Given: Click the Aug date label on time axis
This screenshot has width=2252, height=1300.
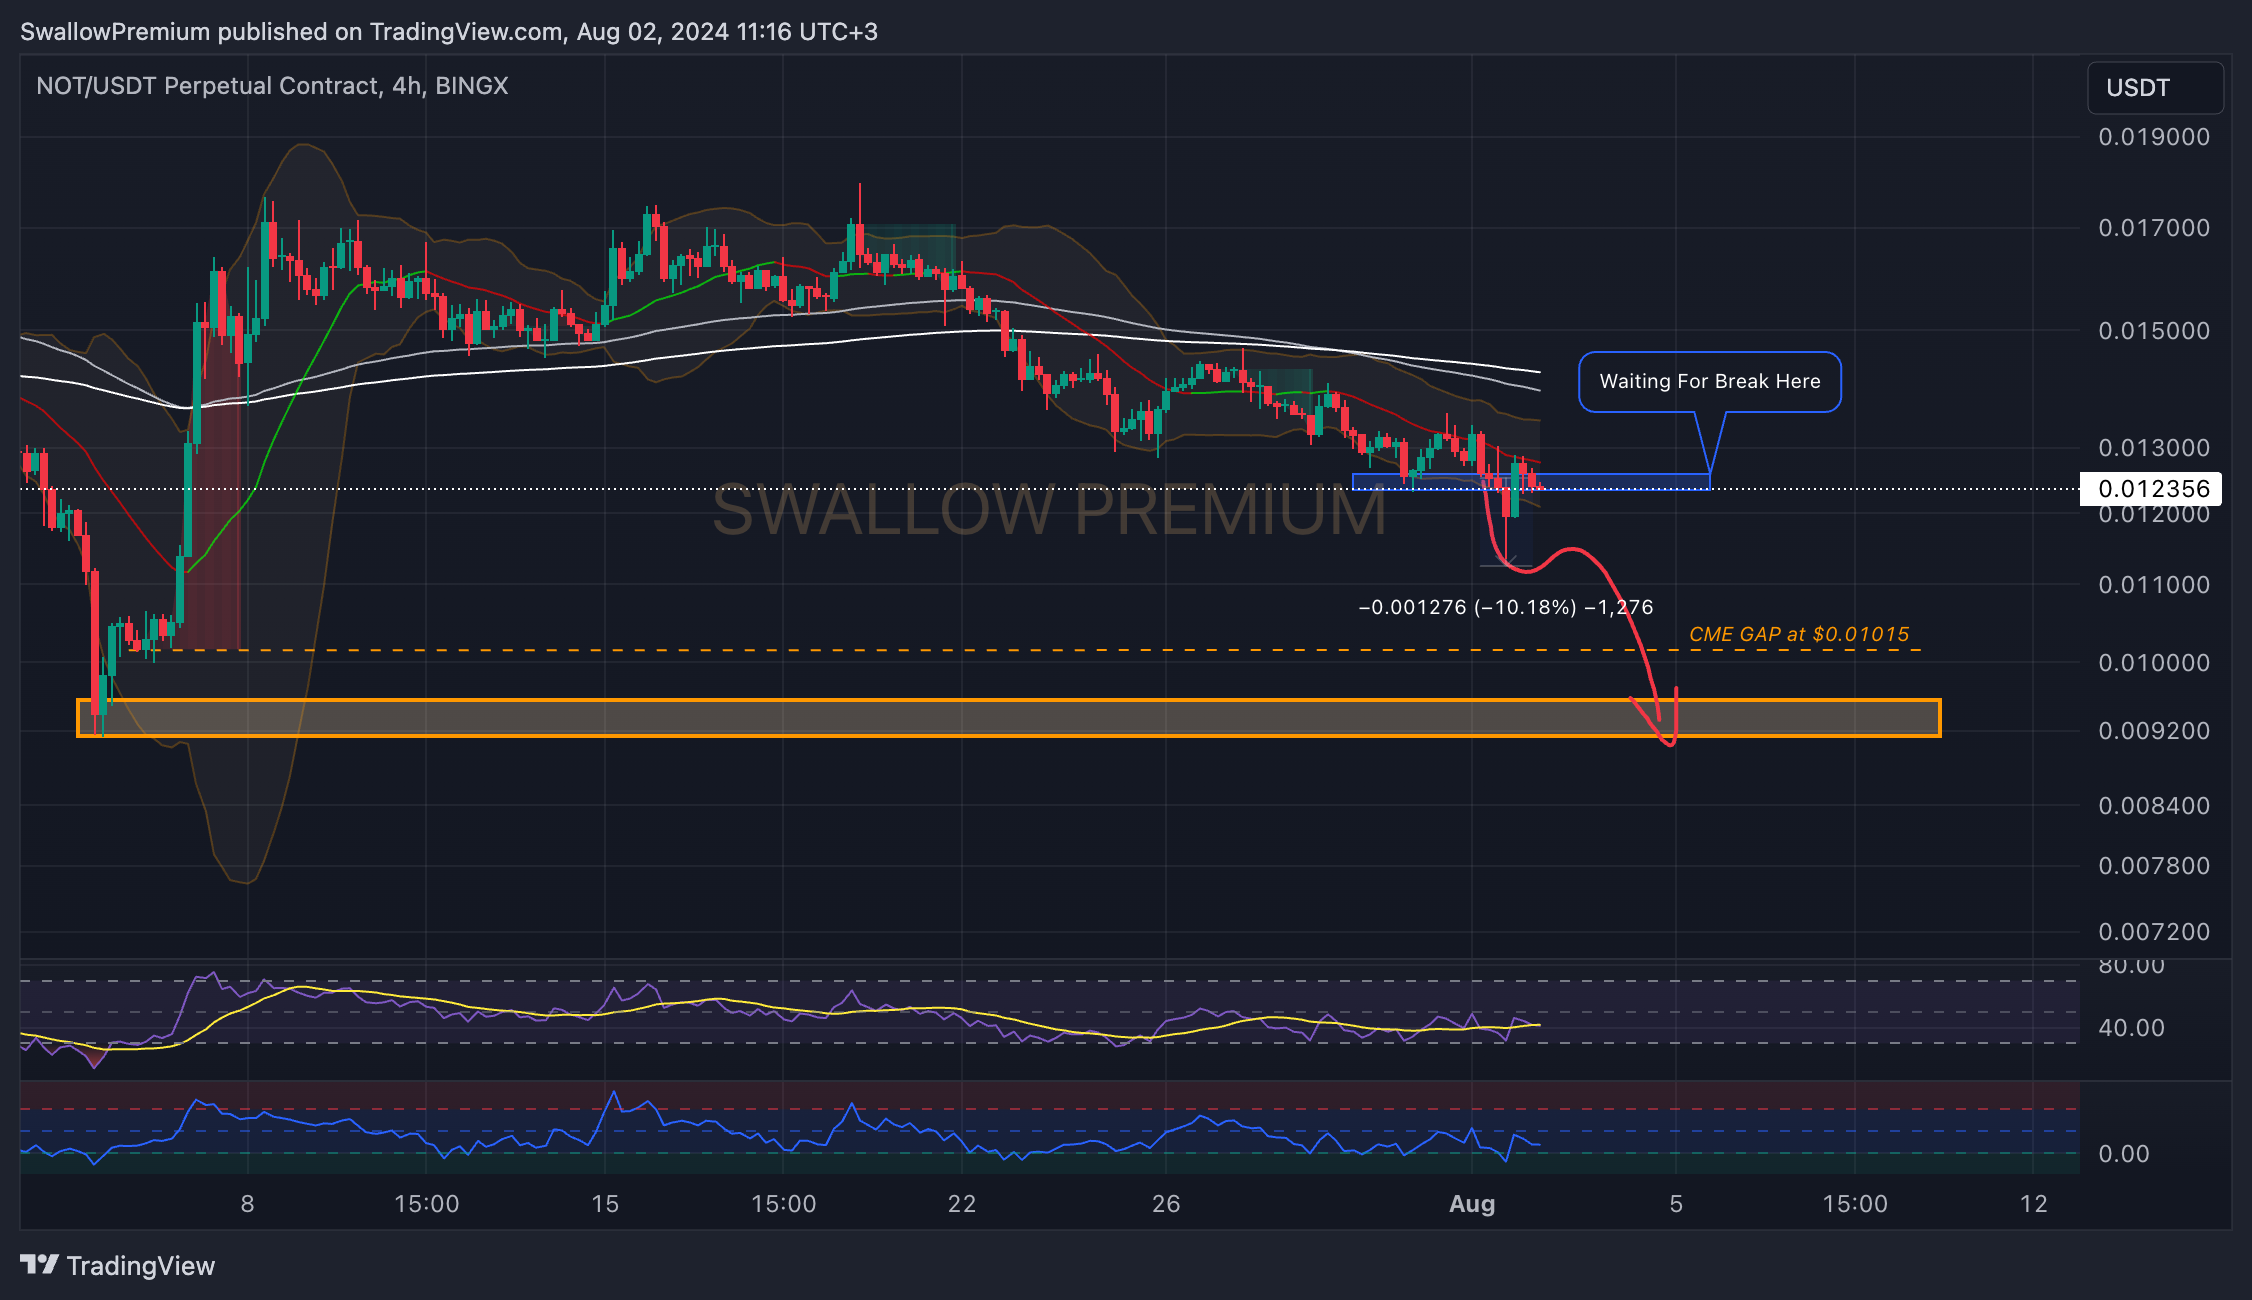Looking at the screenshot, I should 1472,1204.
